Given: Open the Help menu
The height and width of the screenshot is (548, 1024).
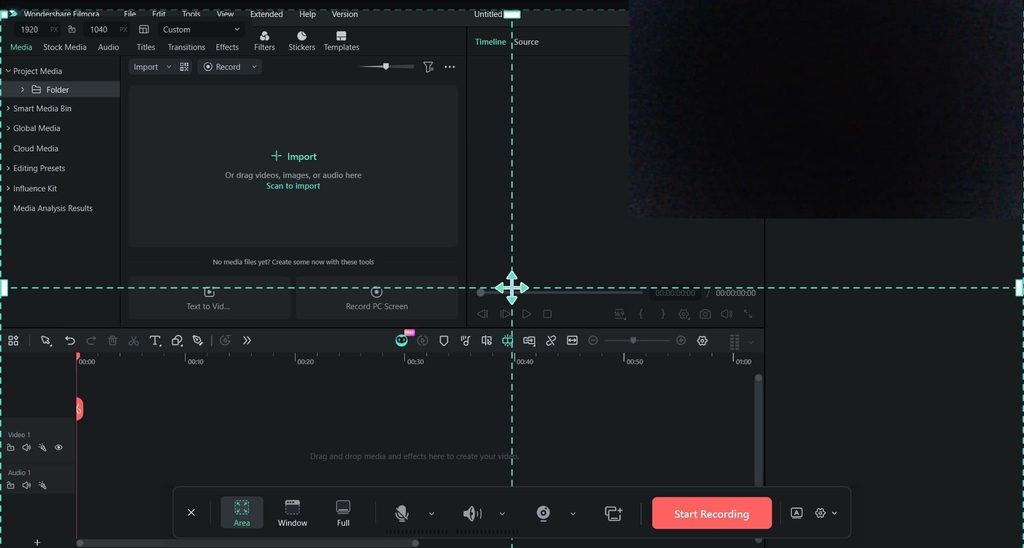Looking at the screenshot, I should pyautogui.click(x=307, y=14).
